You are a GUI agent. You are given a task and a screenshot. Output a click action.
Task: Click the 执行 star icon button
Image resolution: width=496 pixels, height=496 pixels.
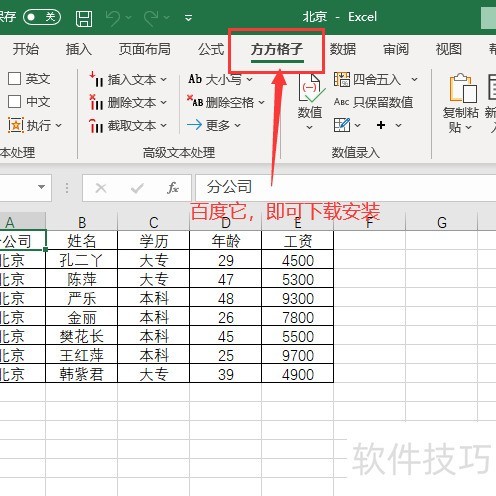(15, 125)
